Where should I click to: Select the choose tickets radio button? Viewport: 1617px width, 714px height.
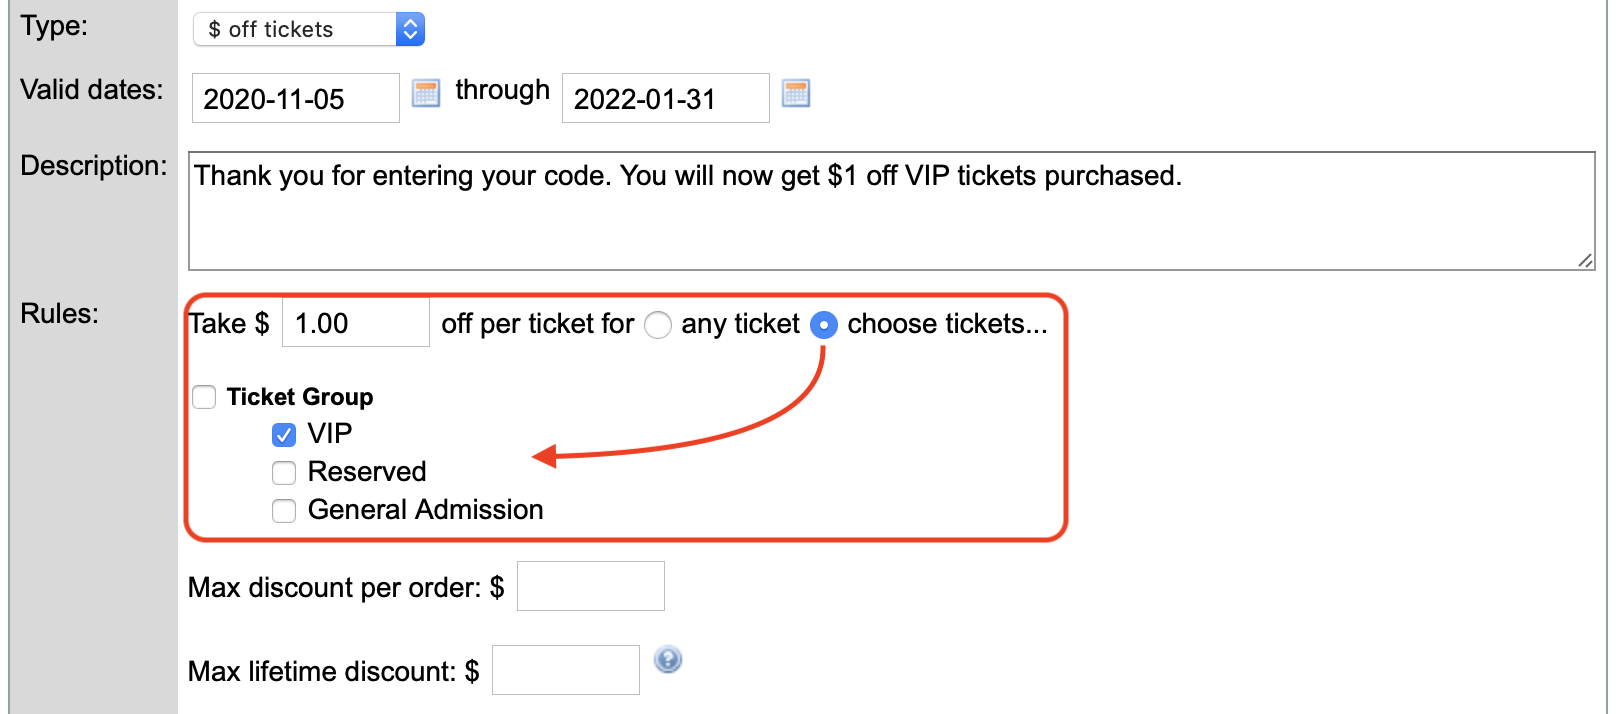coord(824,325)
